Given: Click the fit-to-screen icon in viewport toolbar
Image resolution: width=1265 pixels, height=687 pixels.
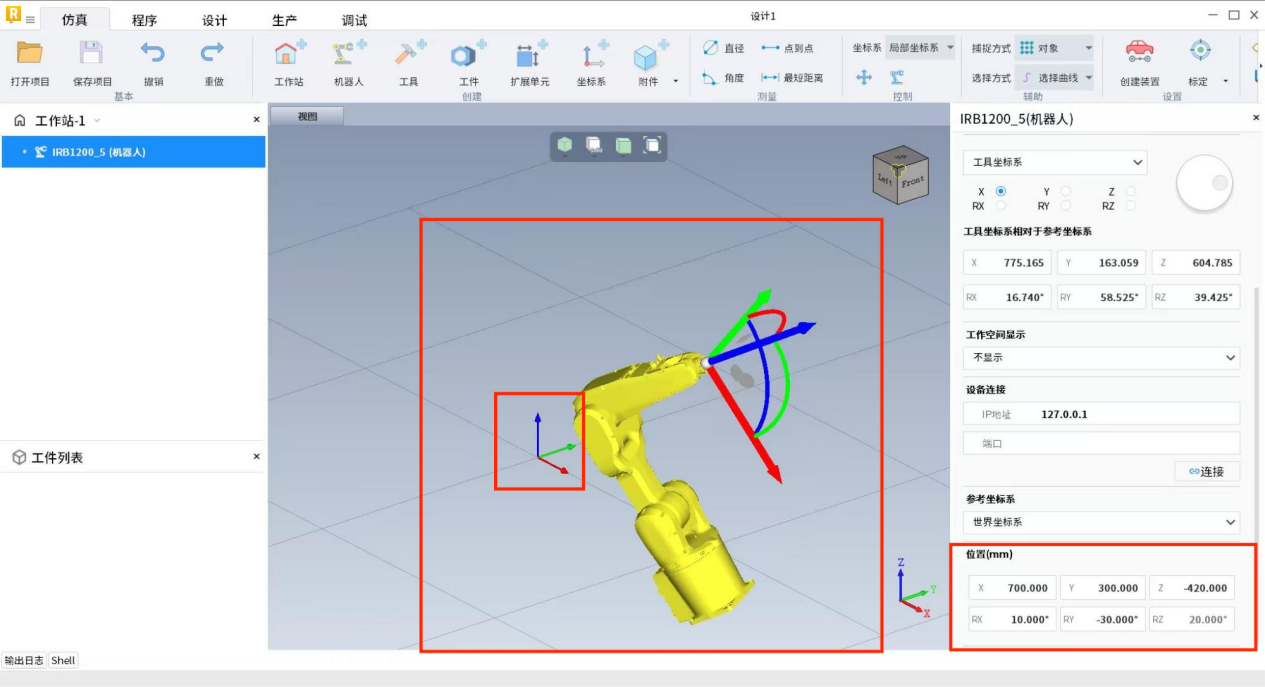Looking at the screenshot, I should [x=652, y=146].
